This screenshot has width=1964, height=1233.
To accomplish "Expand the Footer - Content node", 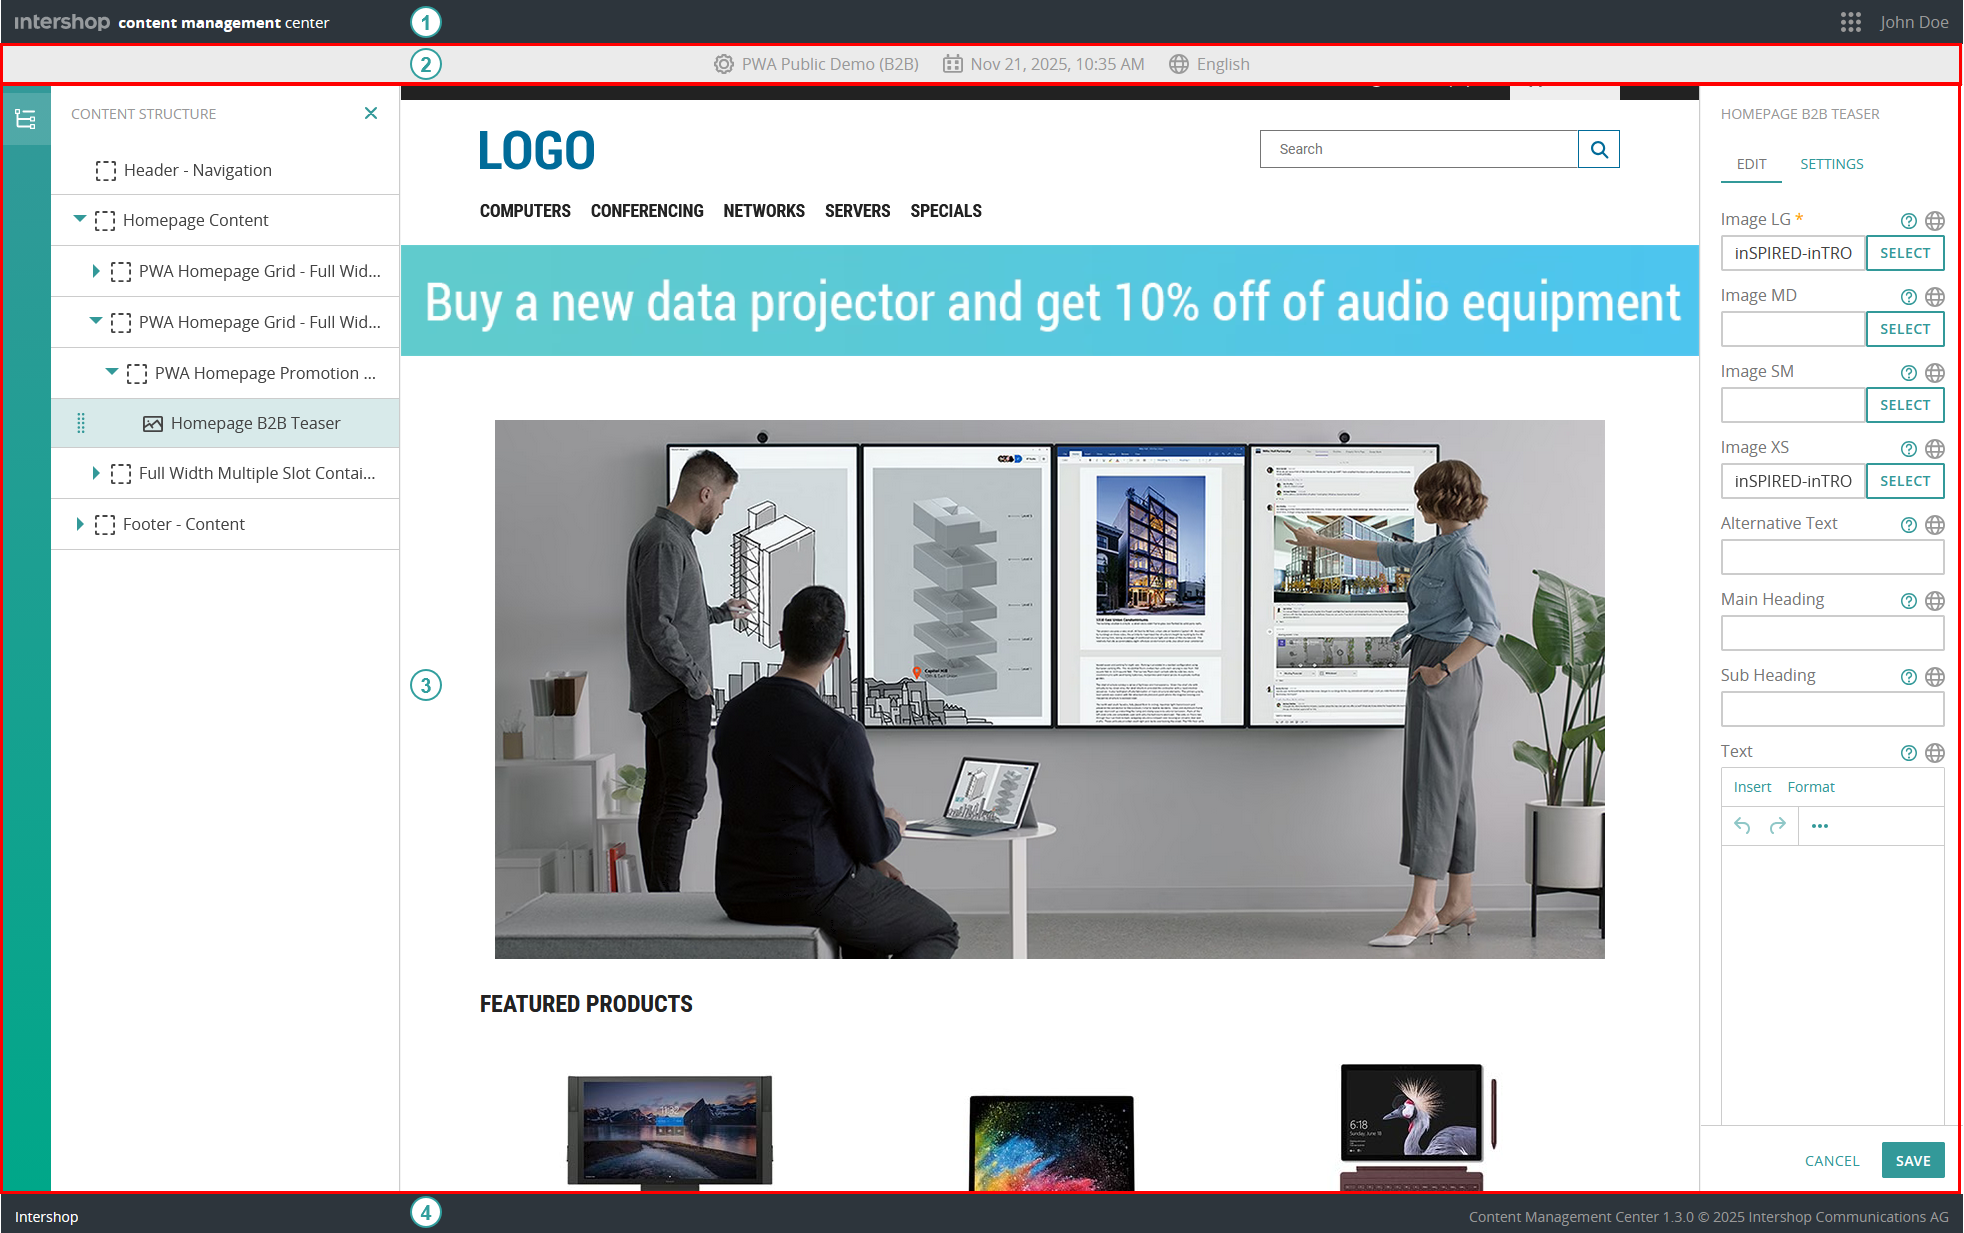I will tap(81, 523).
